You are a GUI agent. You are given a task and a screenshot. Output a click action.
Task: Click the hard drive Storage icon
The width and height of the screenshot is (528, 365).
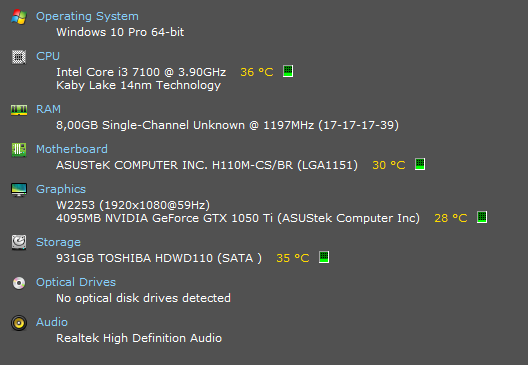click(x=19, y=242)
